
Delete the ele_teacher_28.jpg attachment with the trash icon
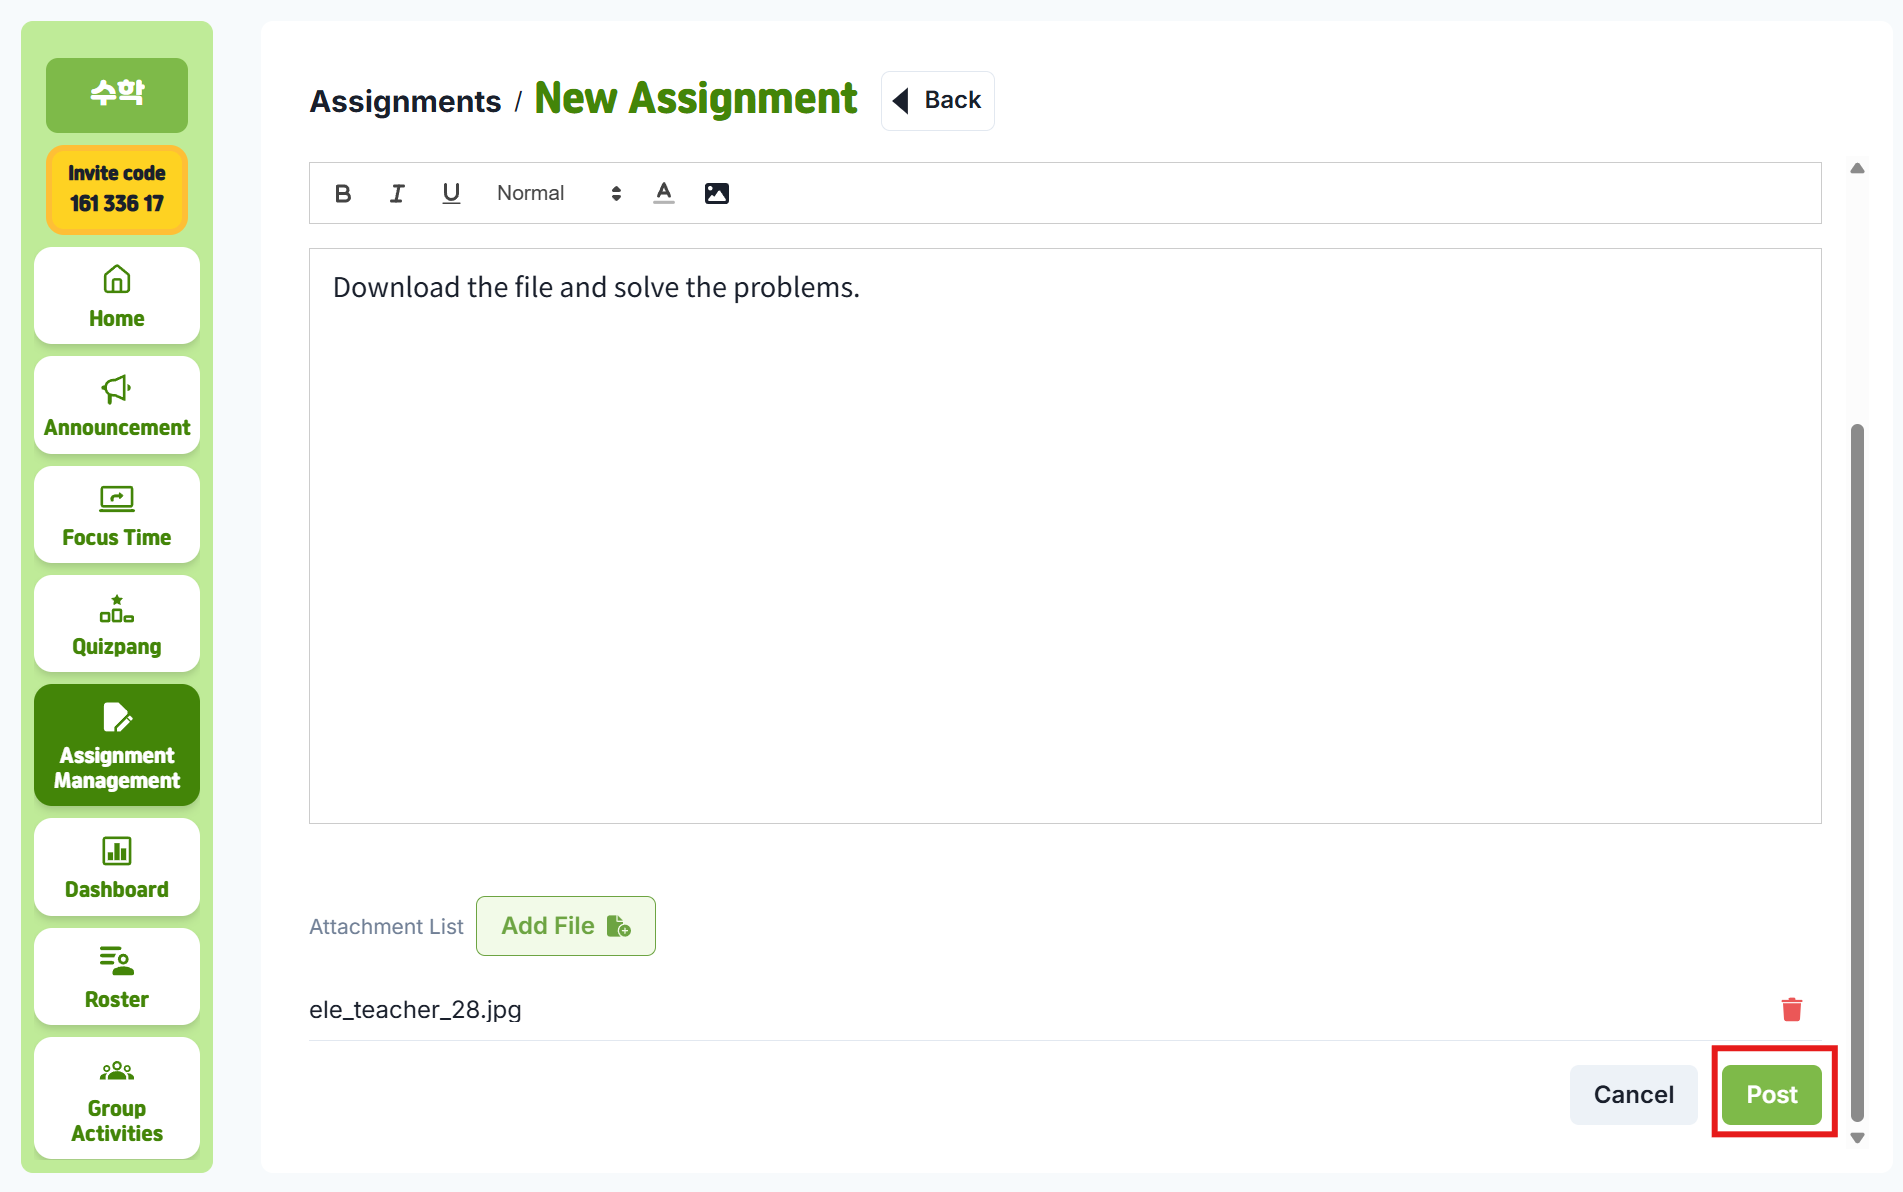1791,1010
